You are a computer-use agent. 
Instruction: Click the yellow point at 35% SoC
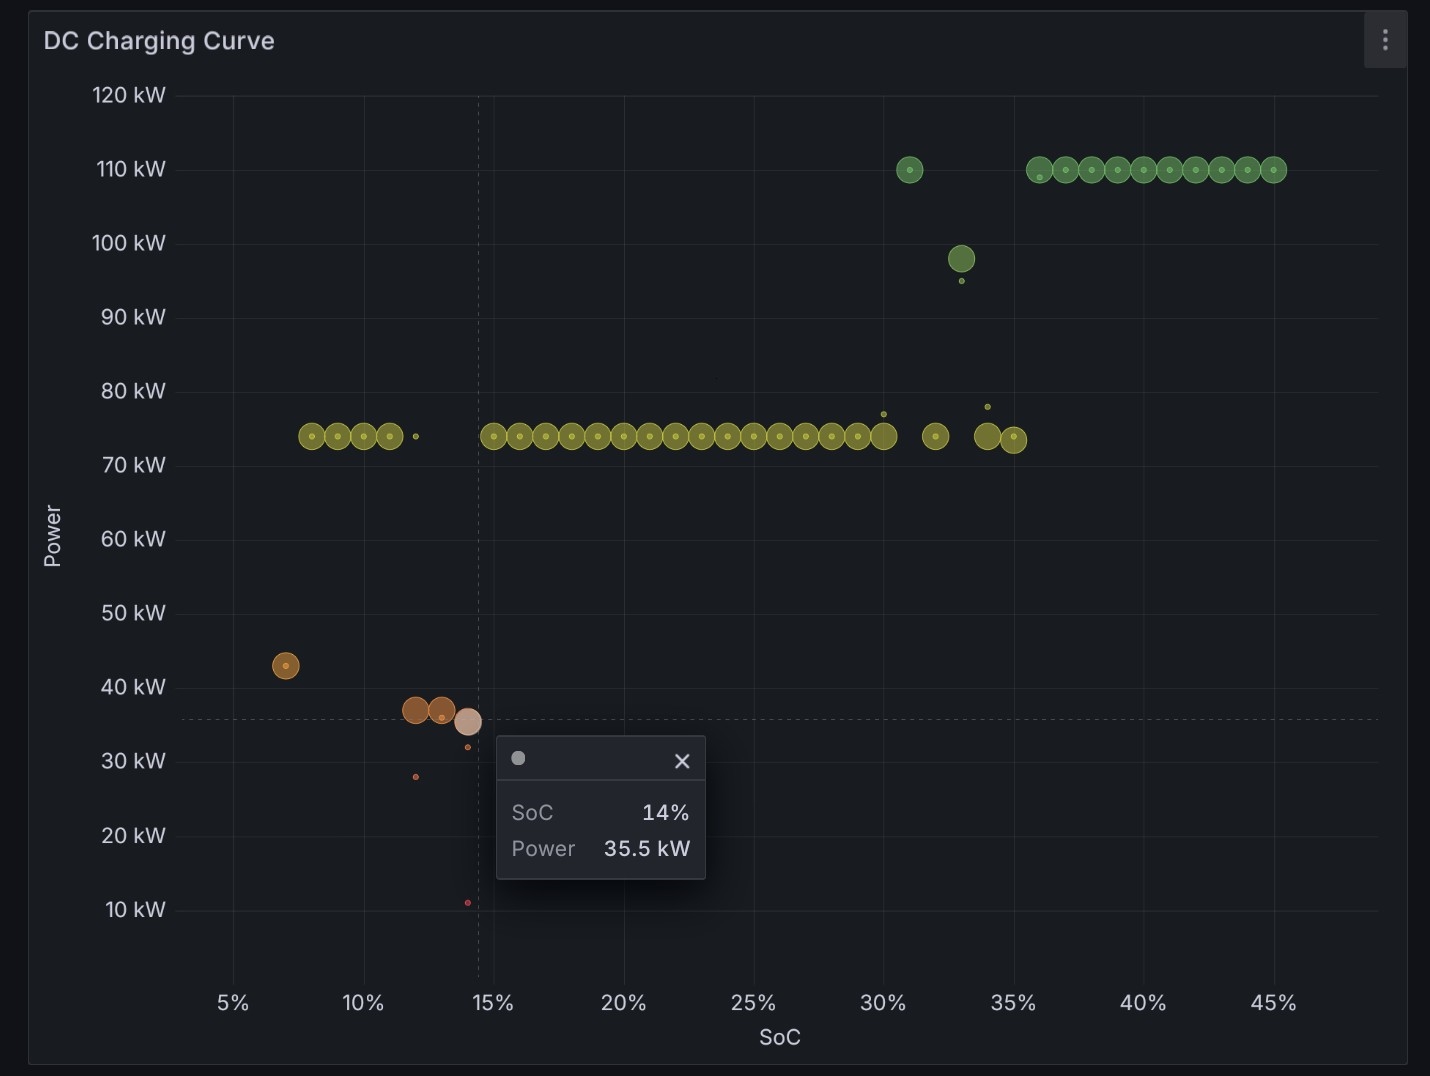pyautogui.click(x=1013, y=439)
